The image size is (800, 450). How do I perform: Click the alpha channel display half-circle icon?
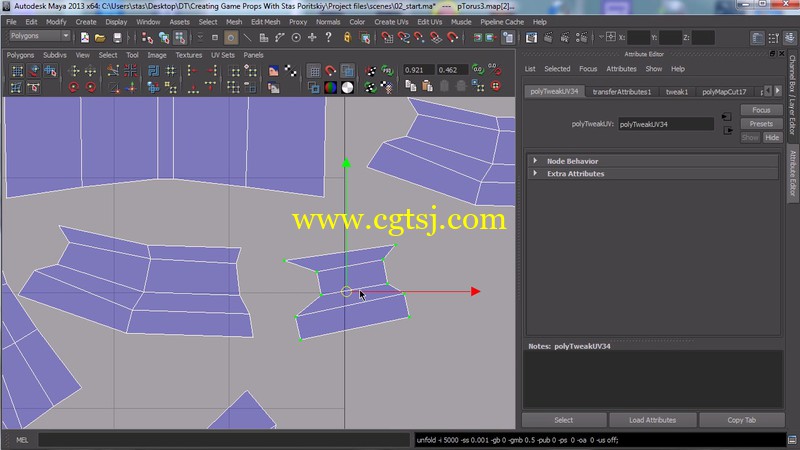pyautogui.click(x=347, y=88)
